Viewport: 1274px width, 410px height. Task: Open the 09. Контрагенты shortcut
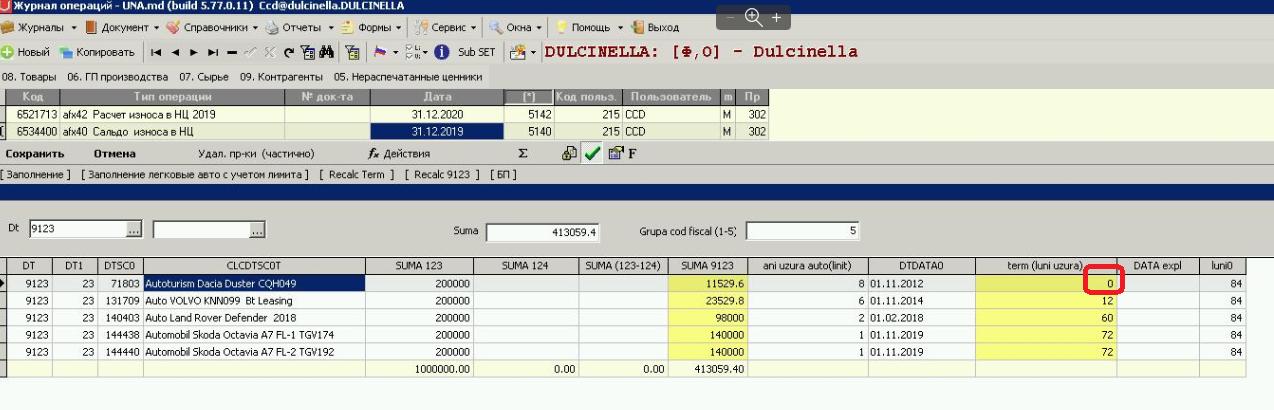point(281,77)
